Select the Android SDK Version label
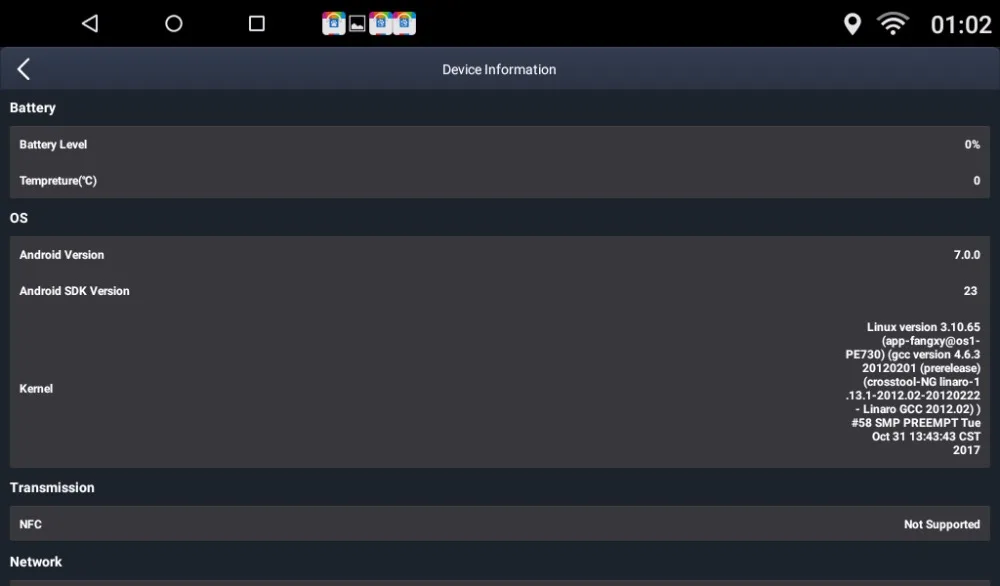The width and height of the screenshot is (1000, 586). click(x=75, y=291)
